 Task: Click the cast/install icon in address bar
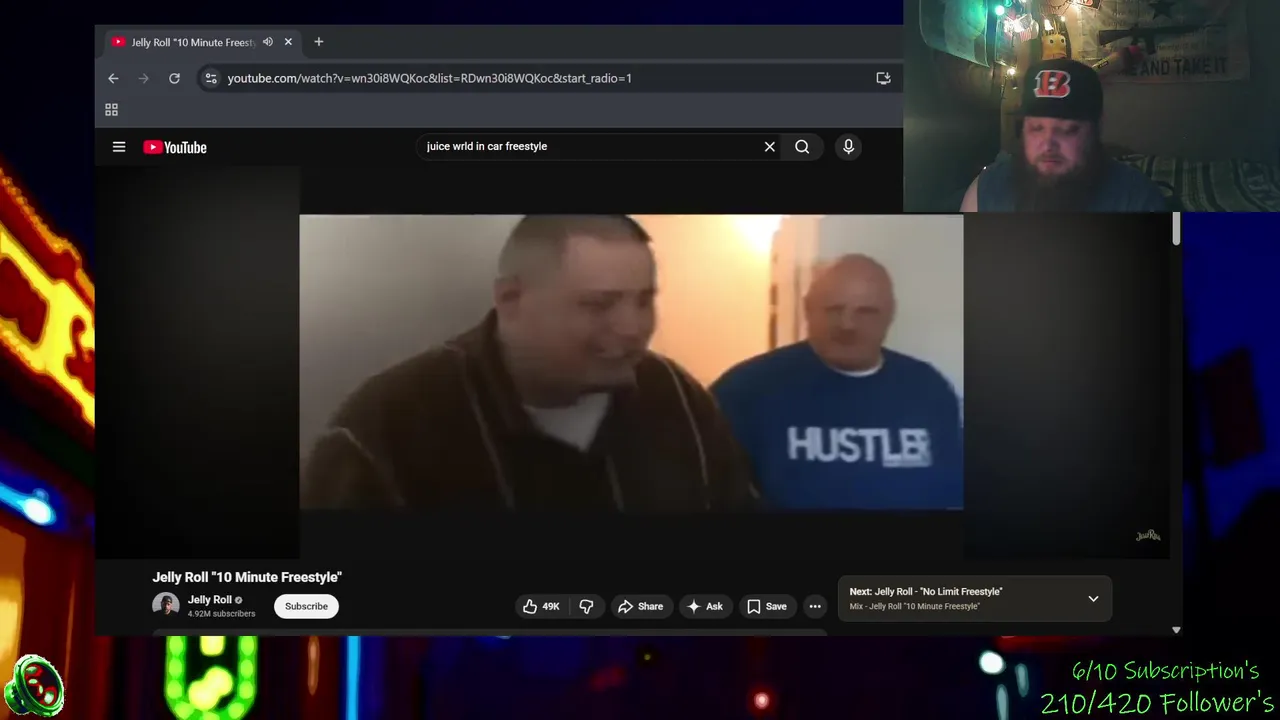click(x=883, y=78)
